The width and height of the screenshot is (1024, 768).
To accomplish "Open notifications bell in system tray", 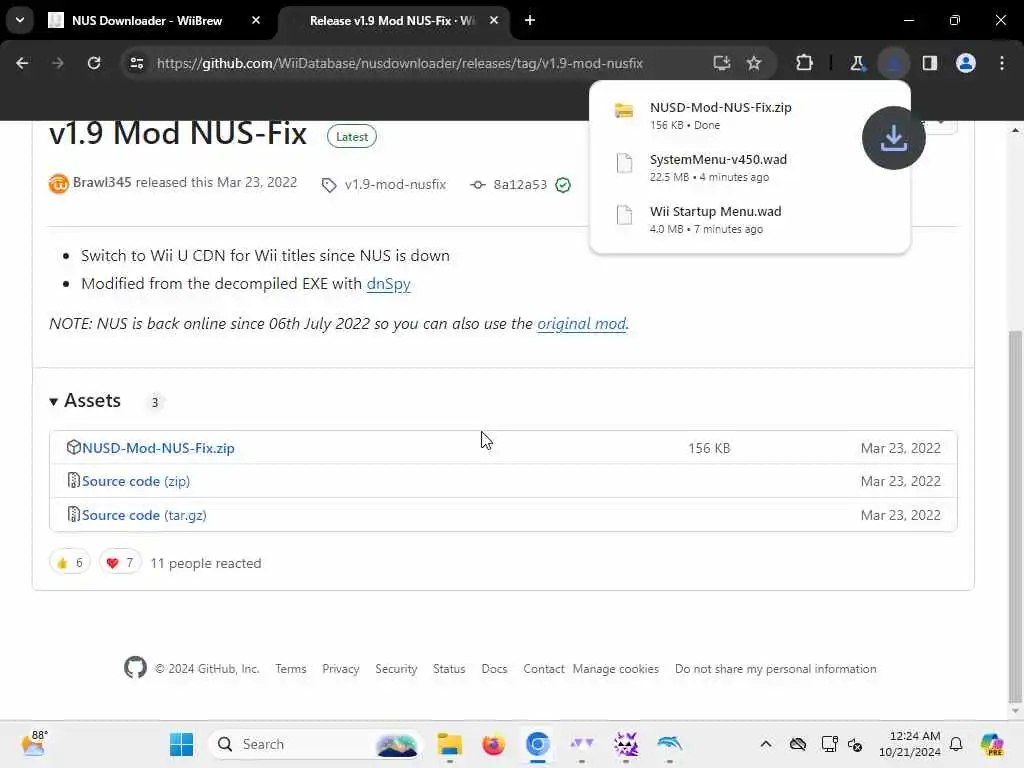I will 956,744.
